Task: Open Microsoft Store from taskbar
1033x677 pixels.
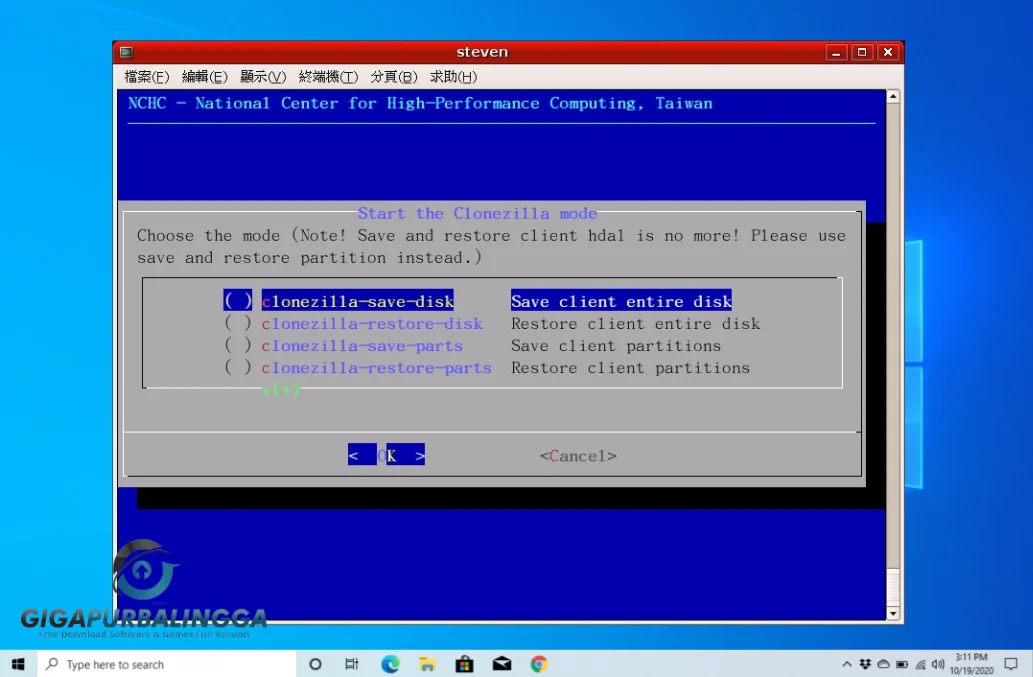Action: [x=464, y=664]
